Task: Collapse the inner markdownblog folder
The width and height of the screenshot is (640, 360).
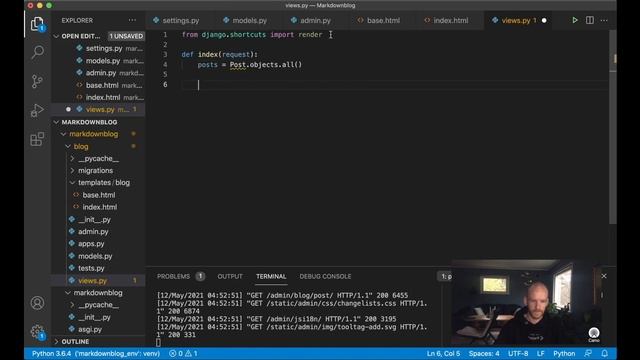Action: (68, 293)
